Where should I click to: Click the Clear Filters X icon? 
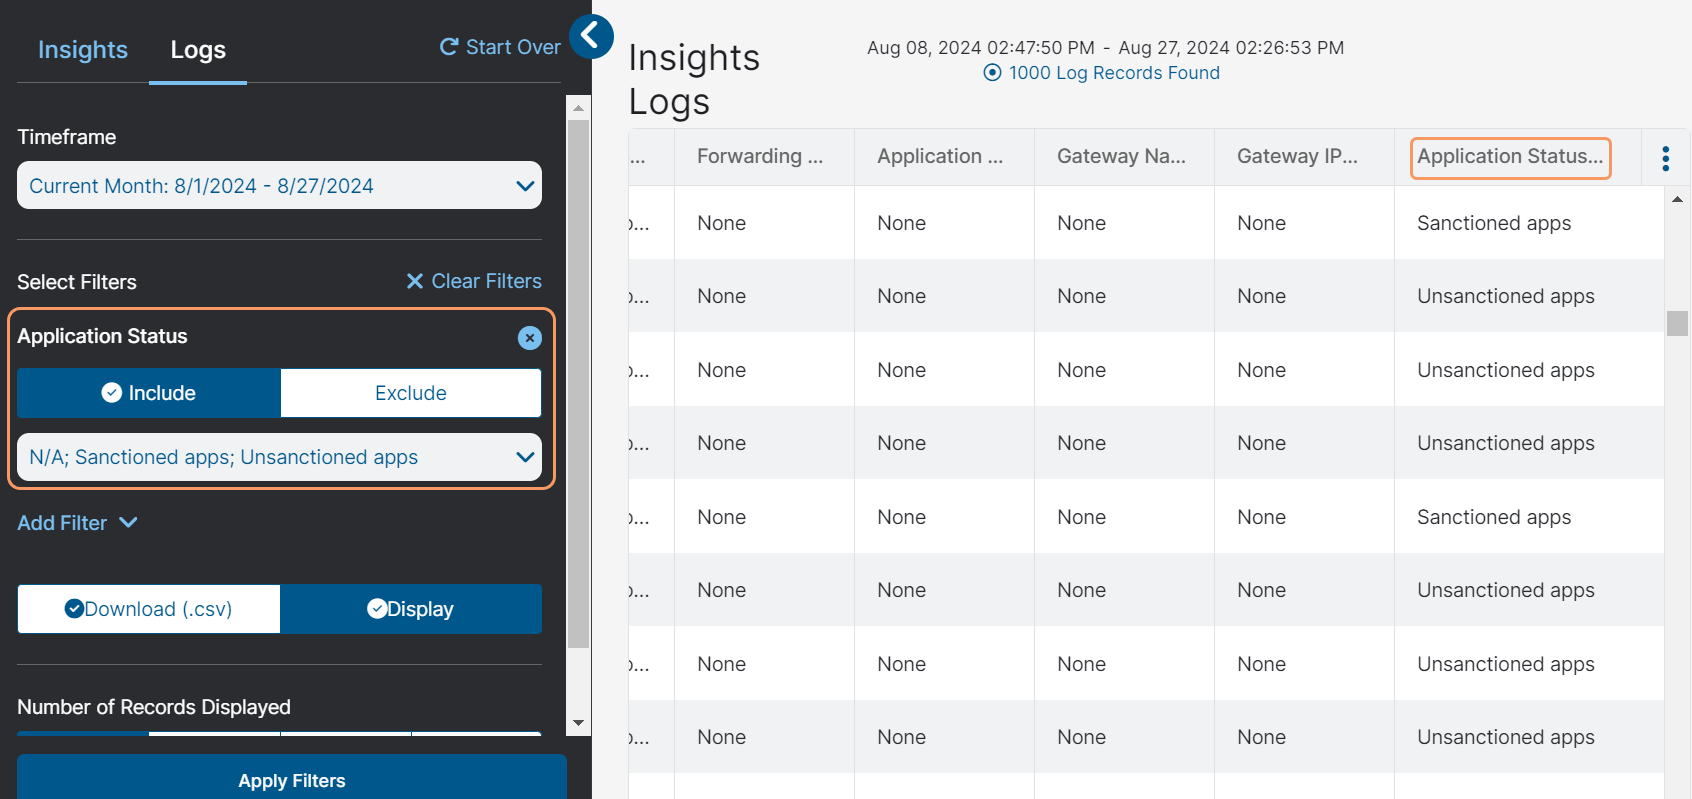415,282
